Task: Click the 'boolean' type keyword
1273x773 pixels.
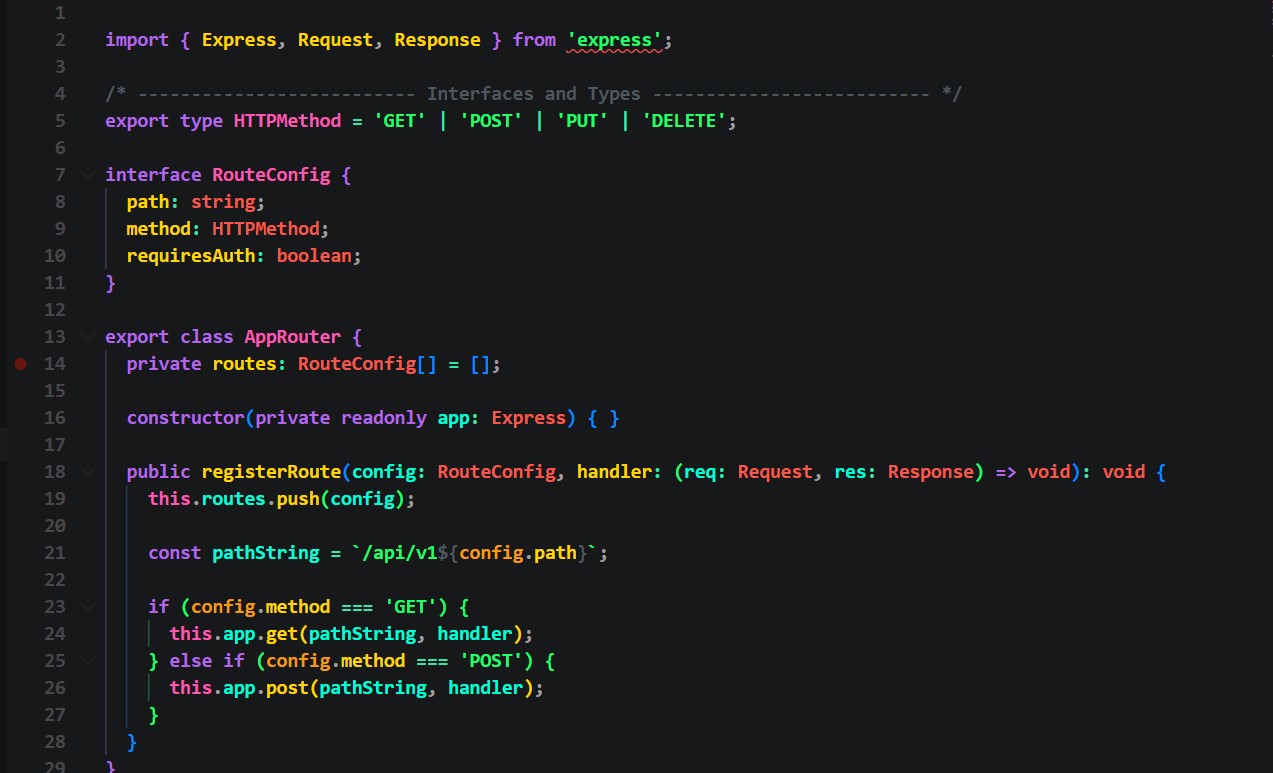Action: click(x=314, y=256)
